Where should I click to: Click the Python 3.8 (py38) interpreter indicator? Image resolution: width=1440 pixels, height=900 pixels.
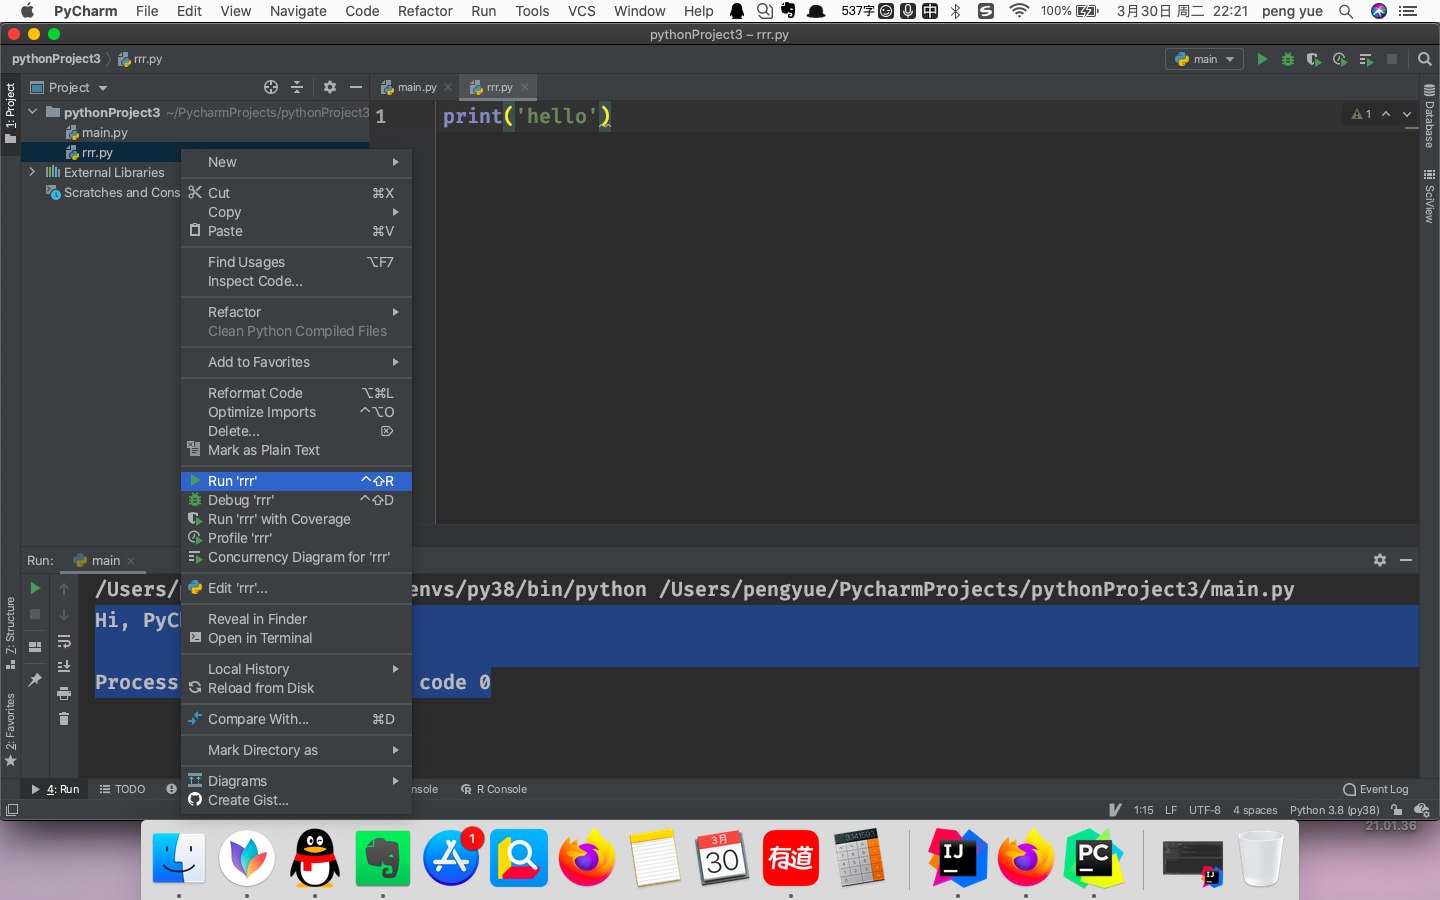[1334, 810]
